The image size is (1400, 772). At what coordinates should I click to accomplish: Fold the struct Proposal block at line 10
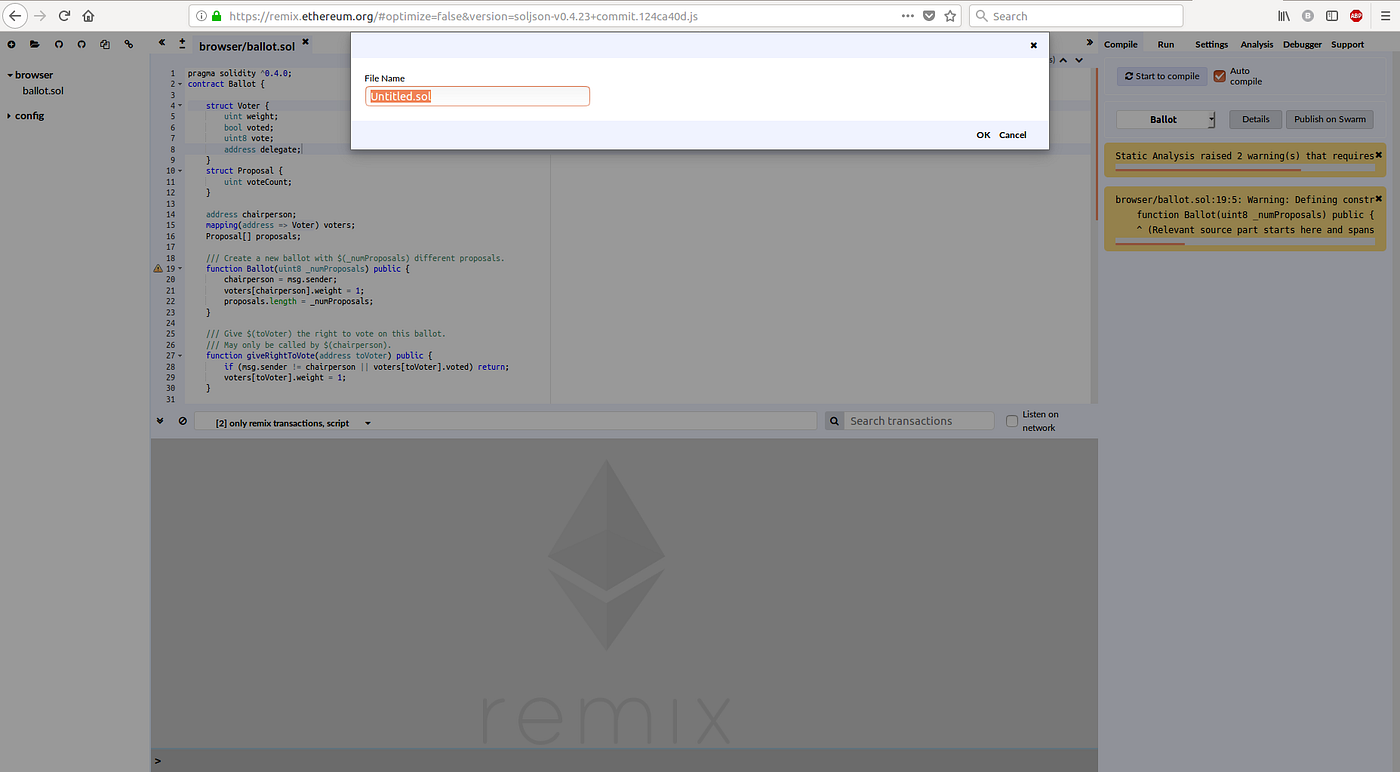[x=180, y=171]
